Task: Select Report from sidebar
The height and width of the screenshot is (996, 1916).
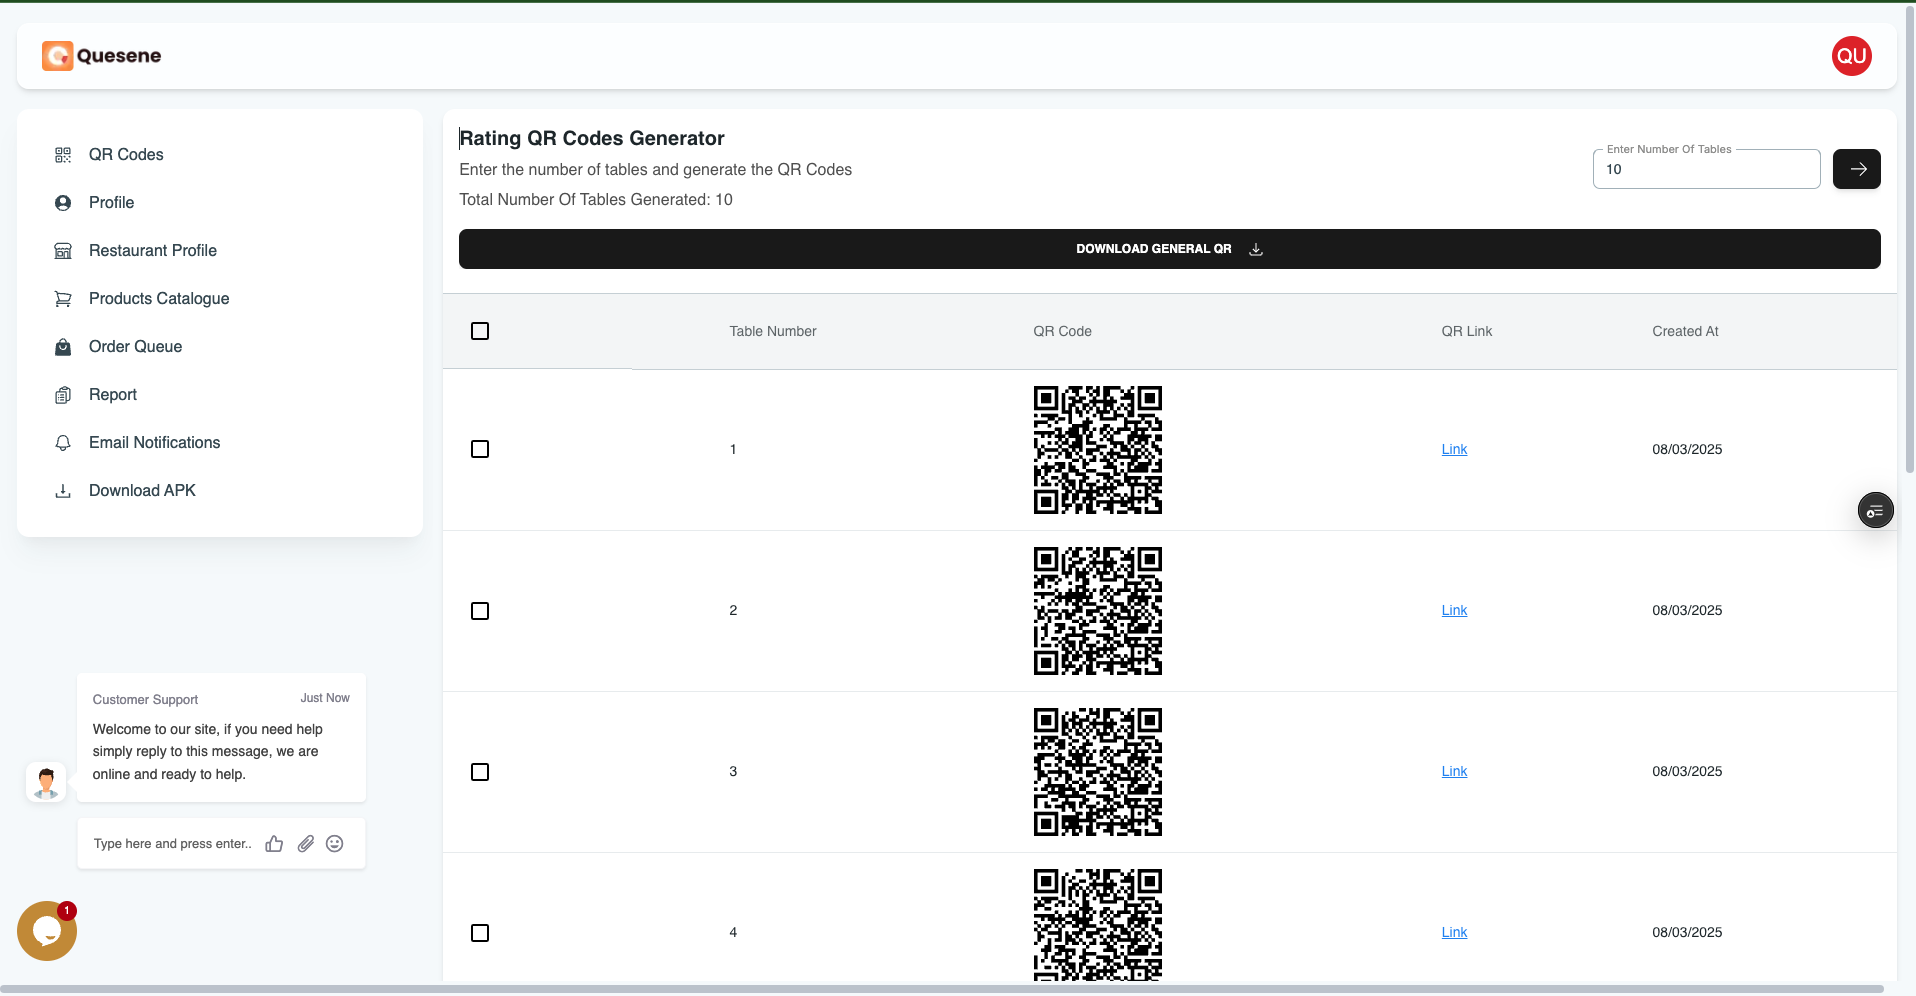Action: tap(113, 395)
